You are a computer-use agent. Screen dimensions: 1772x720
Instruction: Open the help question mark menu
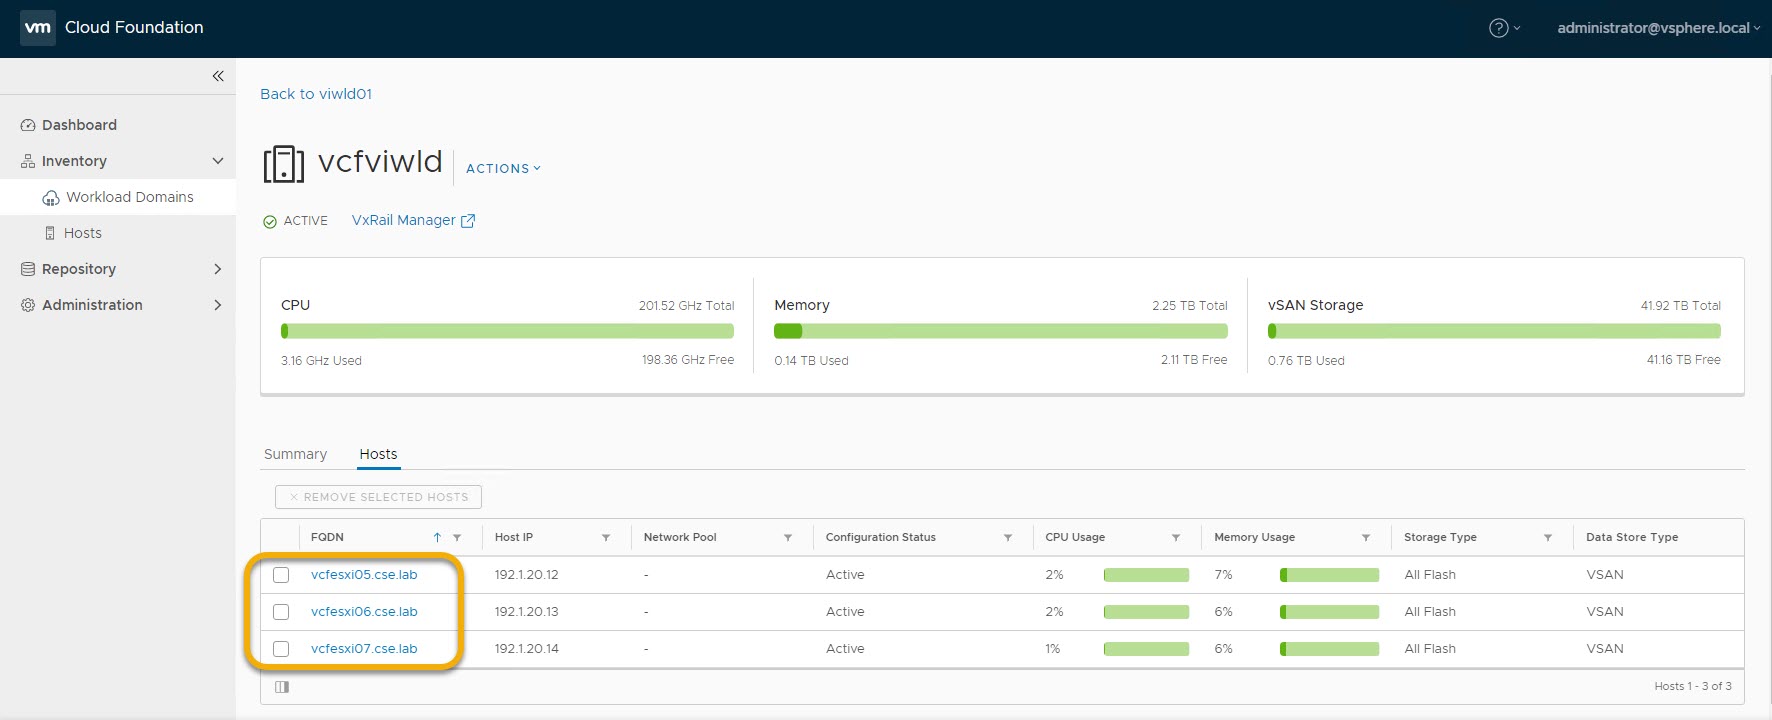[1498, 28]
